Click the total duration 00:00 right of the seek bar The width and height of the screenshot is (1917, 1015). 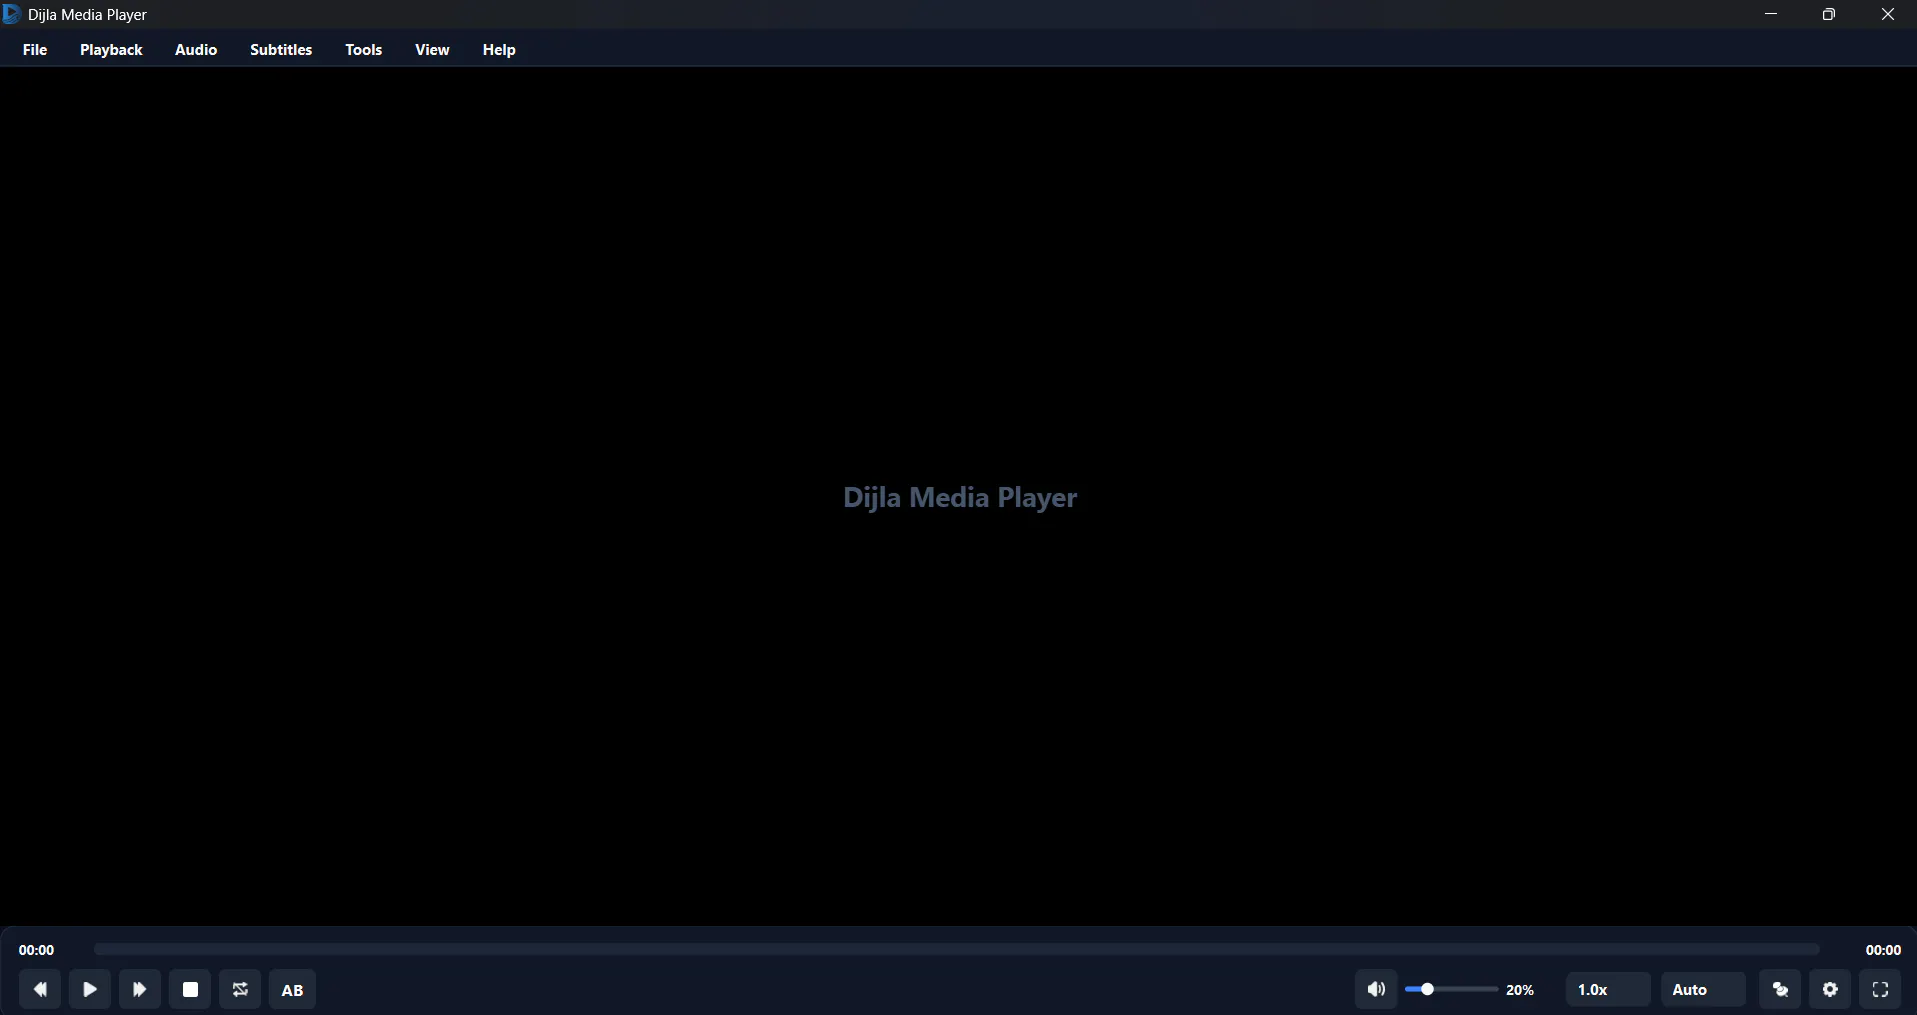1883,950
